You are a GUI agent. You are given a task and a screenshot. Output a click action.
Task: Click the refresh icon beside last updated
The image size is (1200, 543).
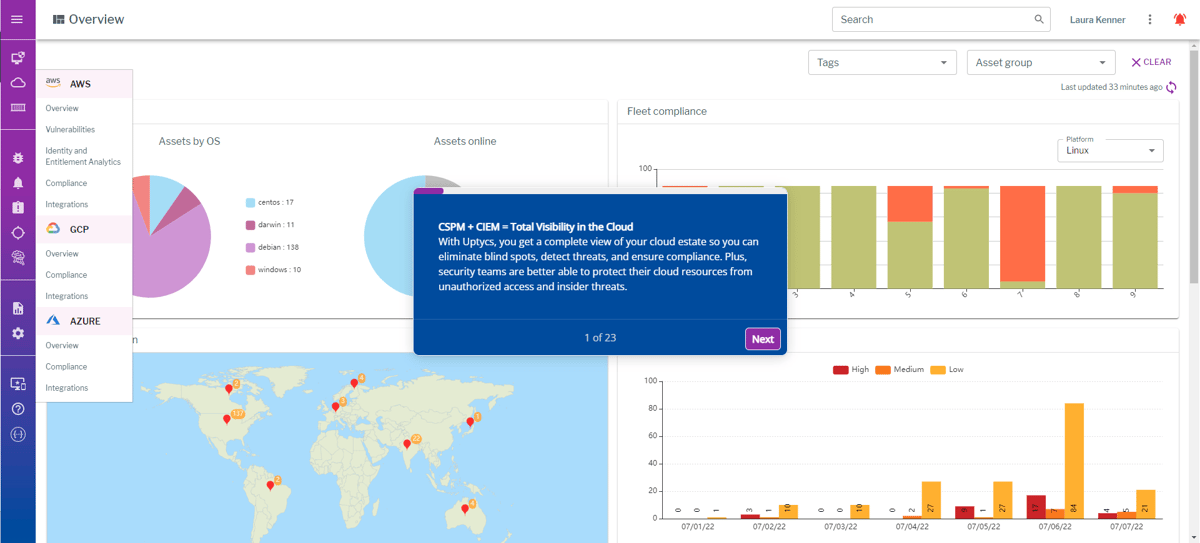(1172, 88)
